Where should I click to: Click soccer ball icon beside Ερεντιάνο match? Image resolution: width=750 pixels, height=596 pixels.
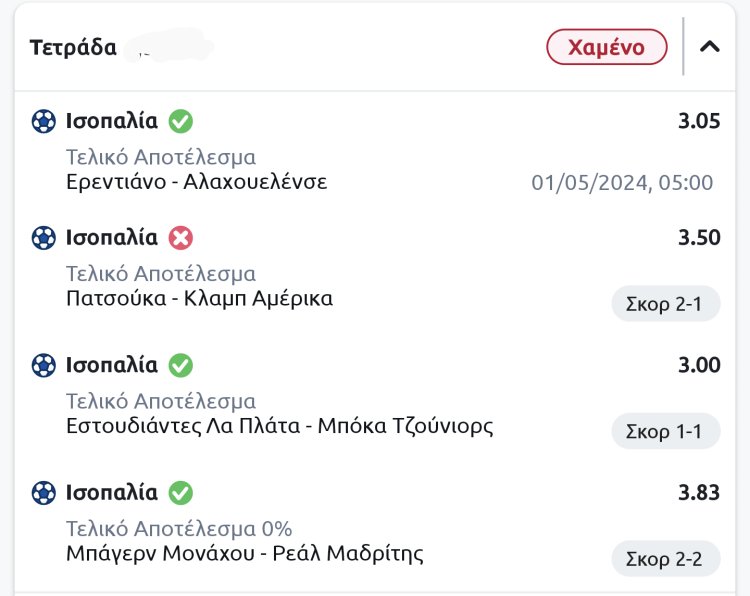coord(43,122)
